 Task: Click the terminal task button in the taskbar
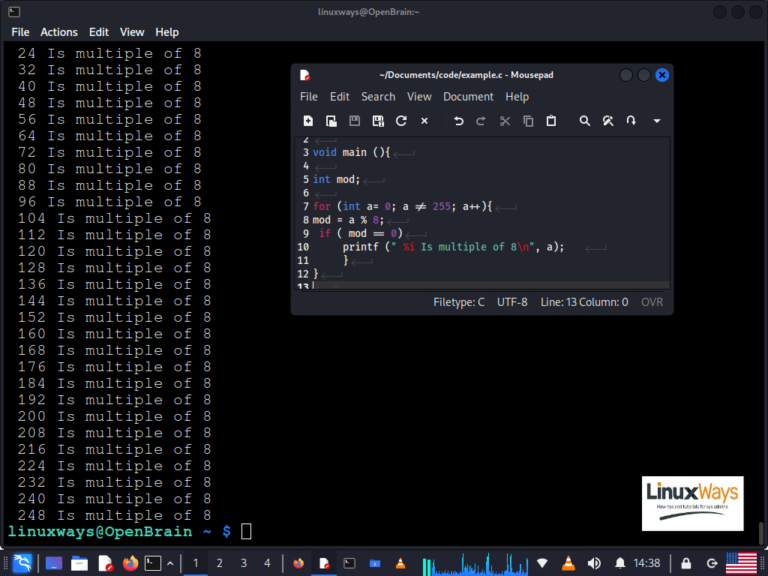(349, 563)
